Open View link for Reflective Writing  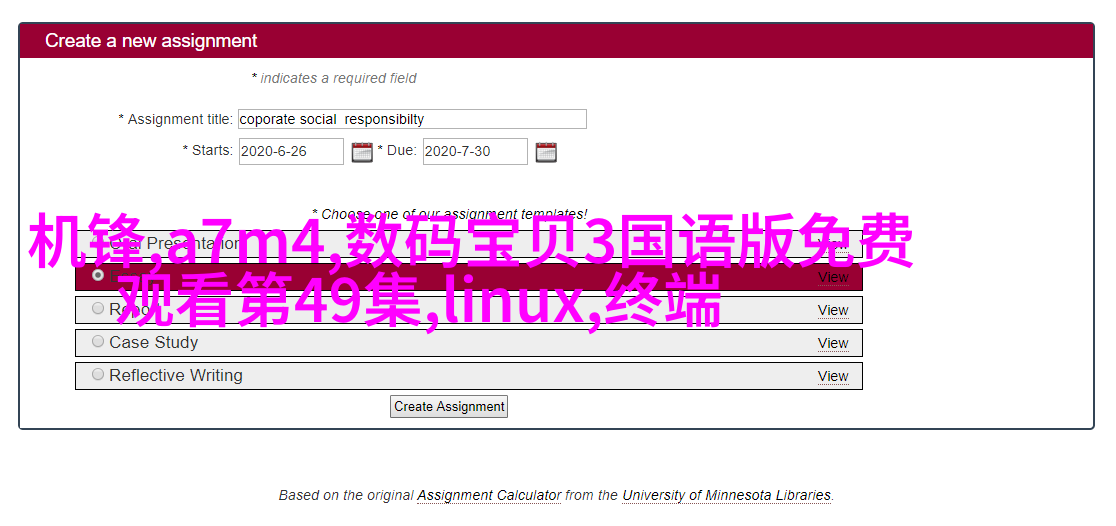832,376
